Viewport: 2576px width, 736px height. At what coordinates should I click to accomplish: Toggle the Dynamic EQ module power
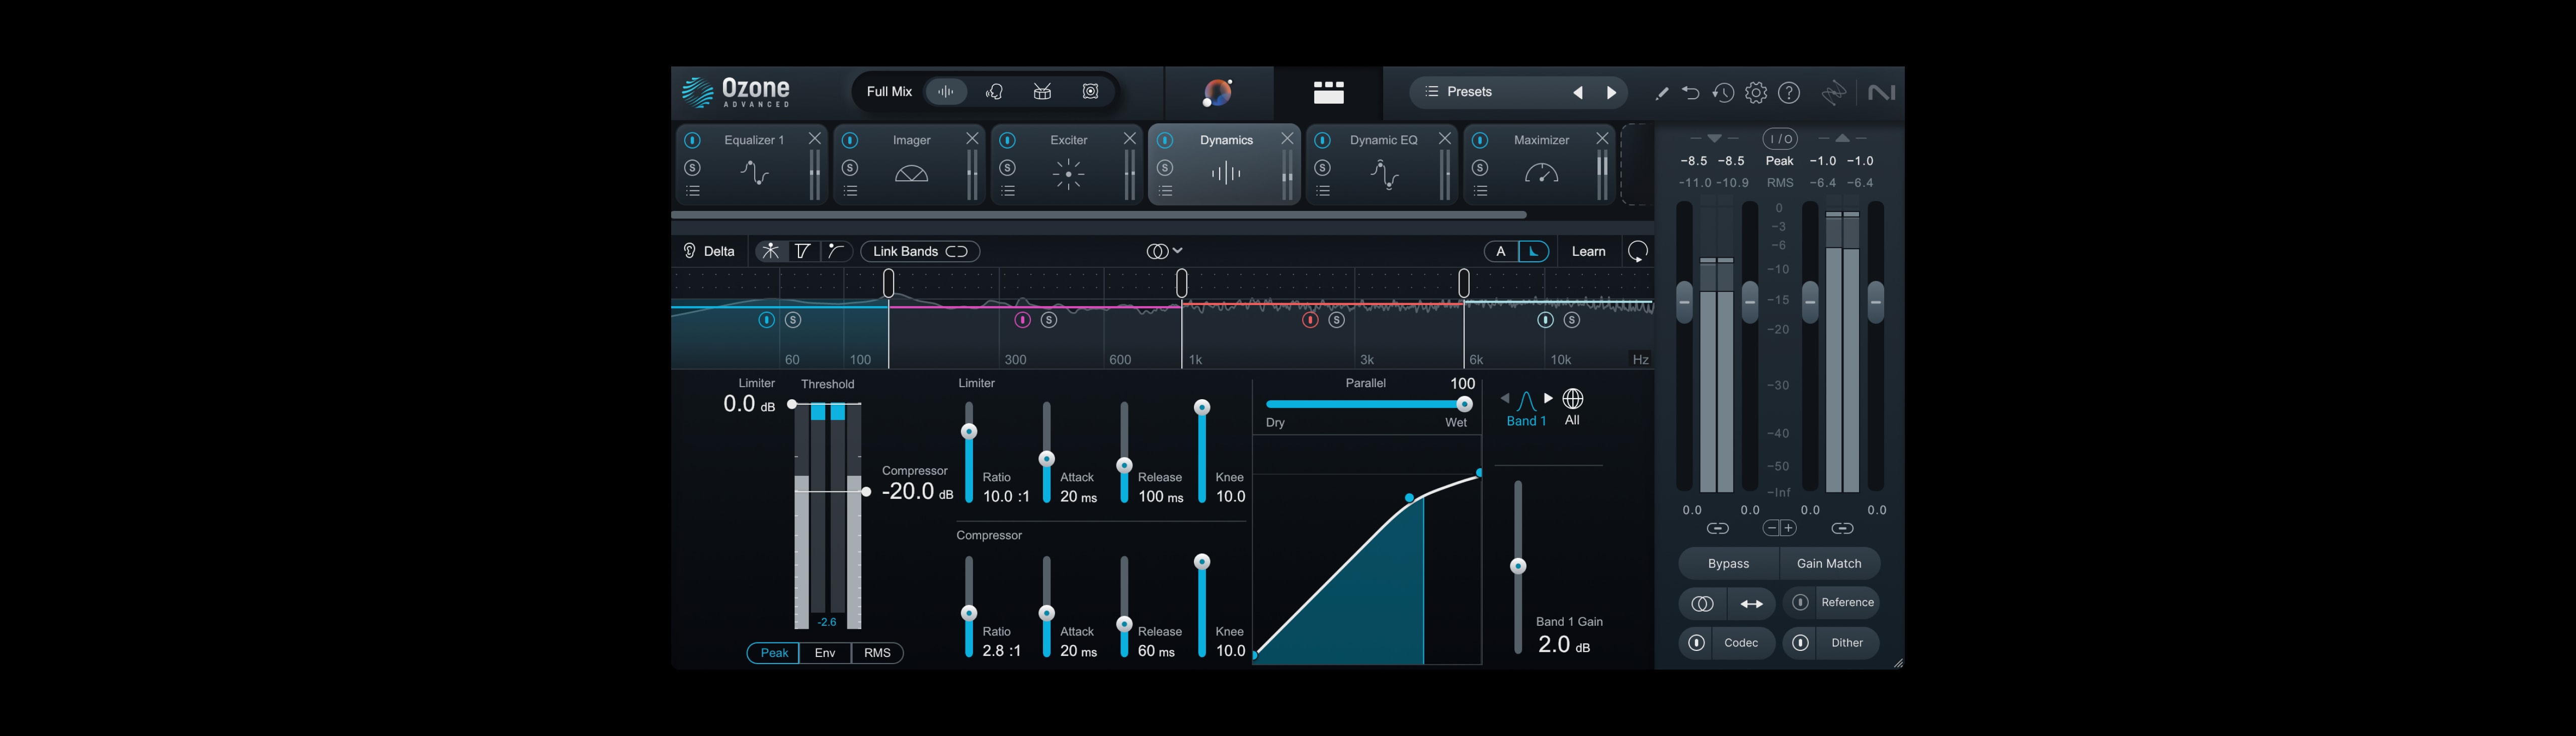coord(1322,140)
